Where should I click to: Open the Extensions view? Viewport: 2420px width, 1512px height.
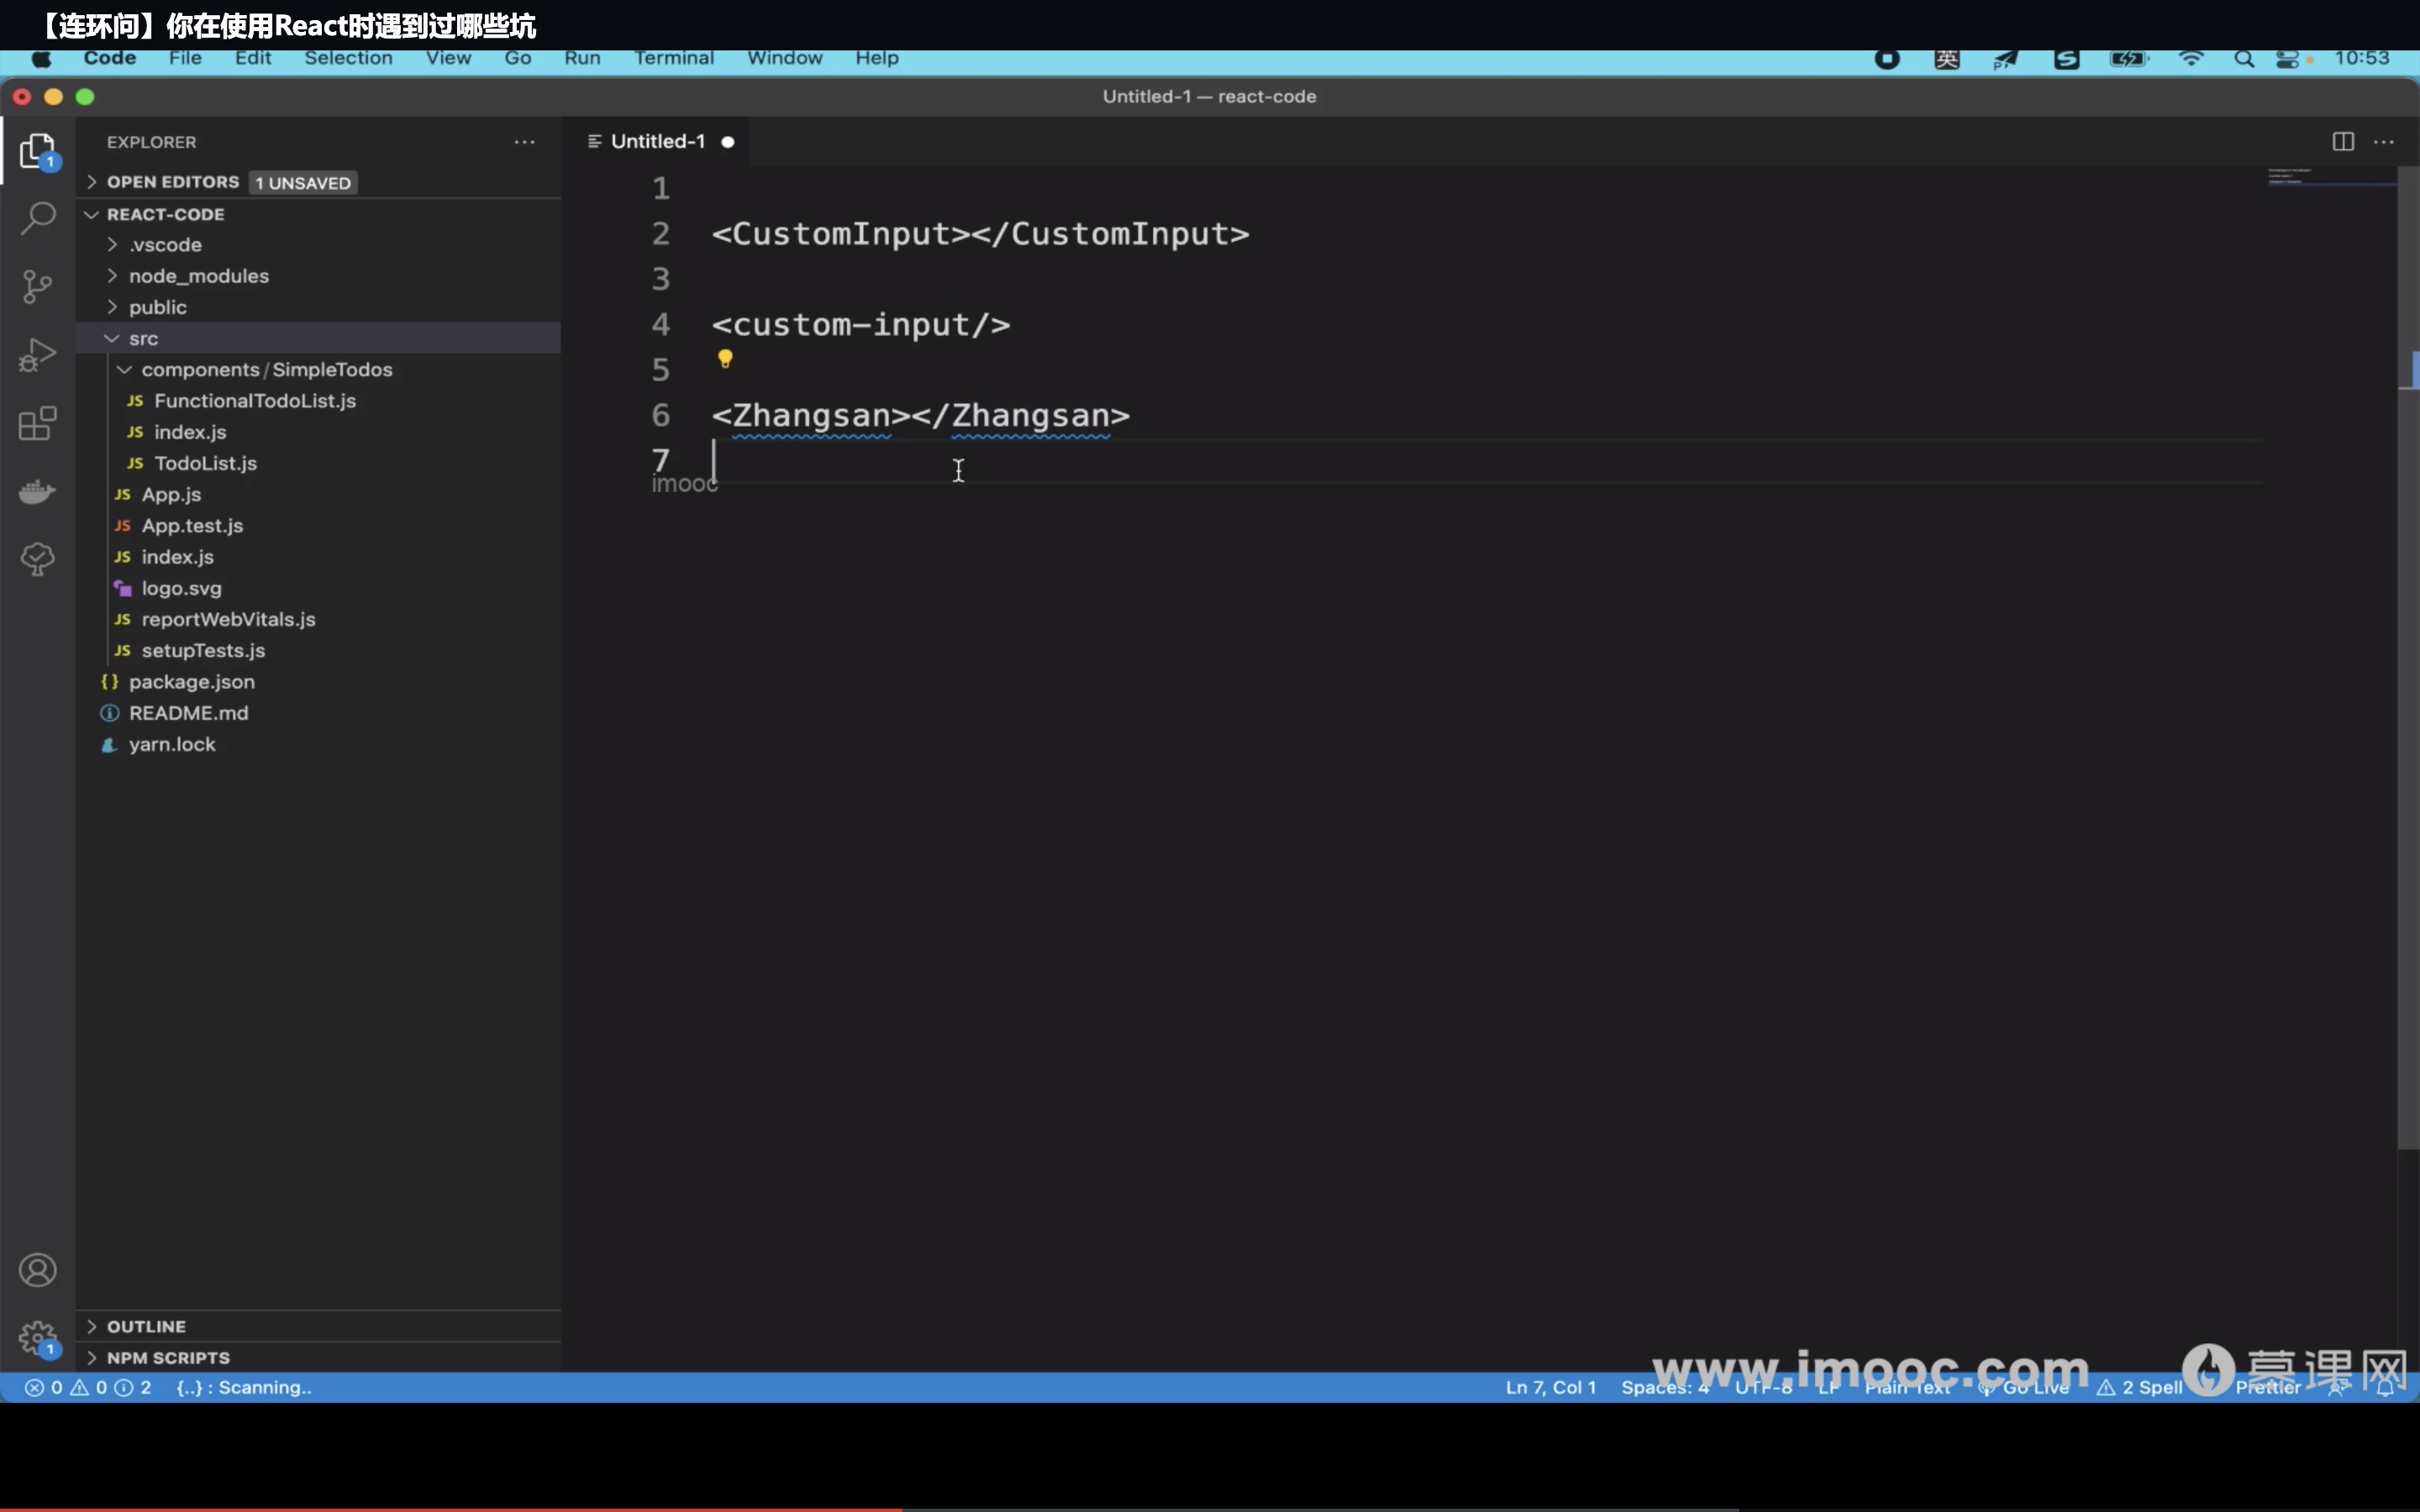[38, 423]
